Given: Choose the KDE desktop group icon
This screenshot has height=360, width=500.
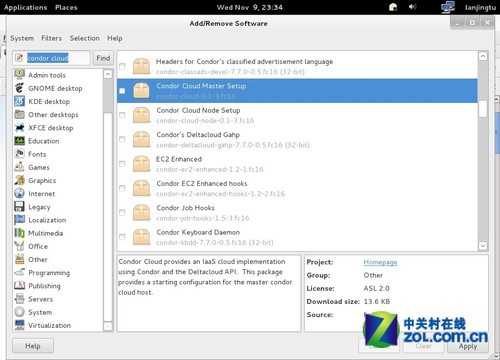Looking at the screenshot, I should 19,101.
